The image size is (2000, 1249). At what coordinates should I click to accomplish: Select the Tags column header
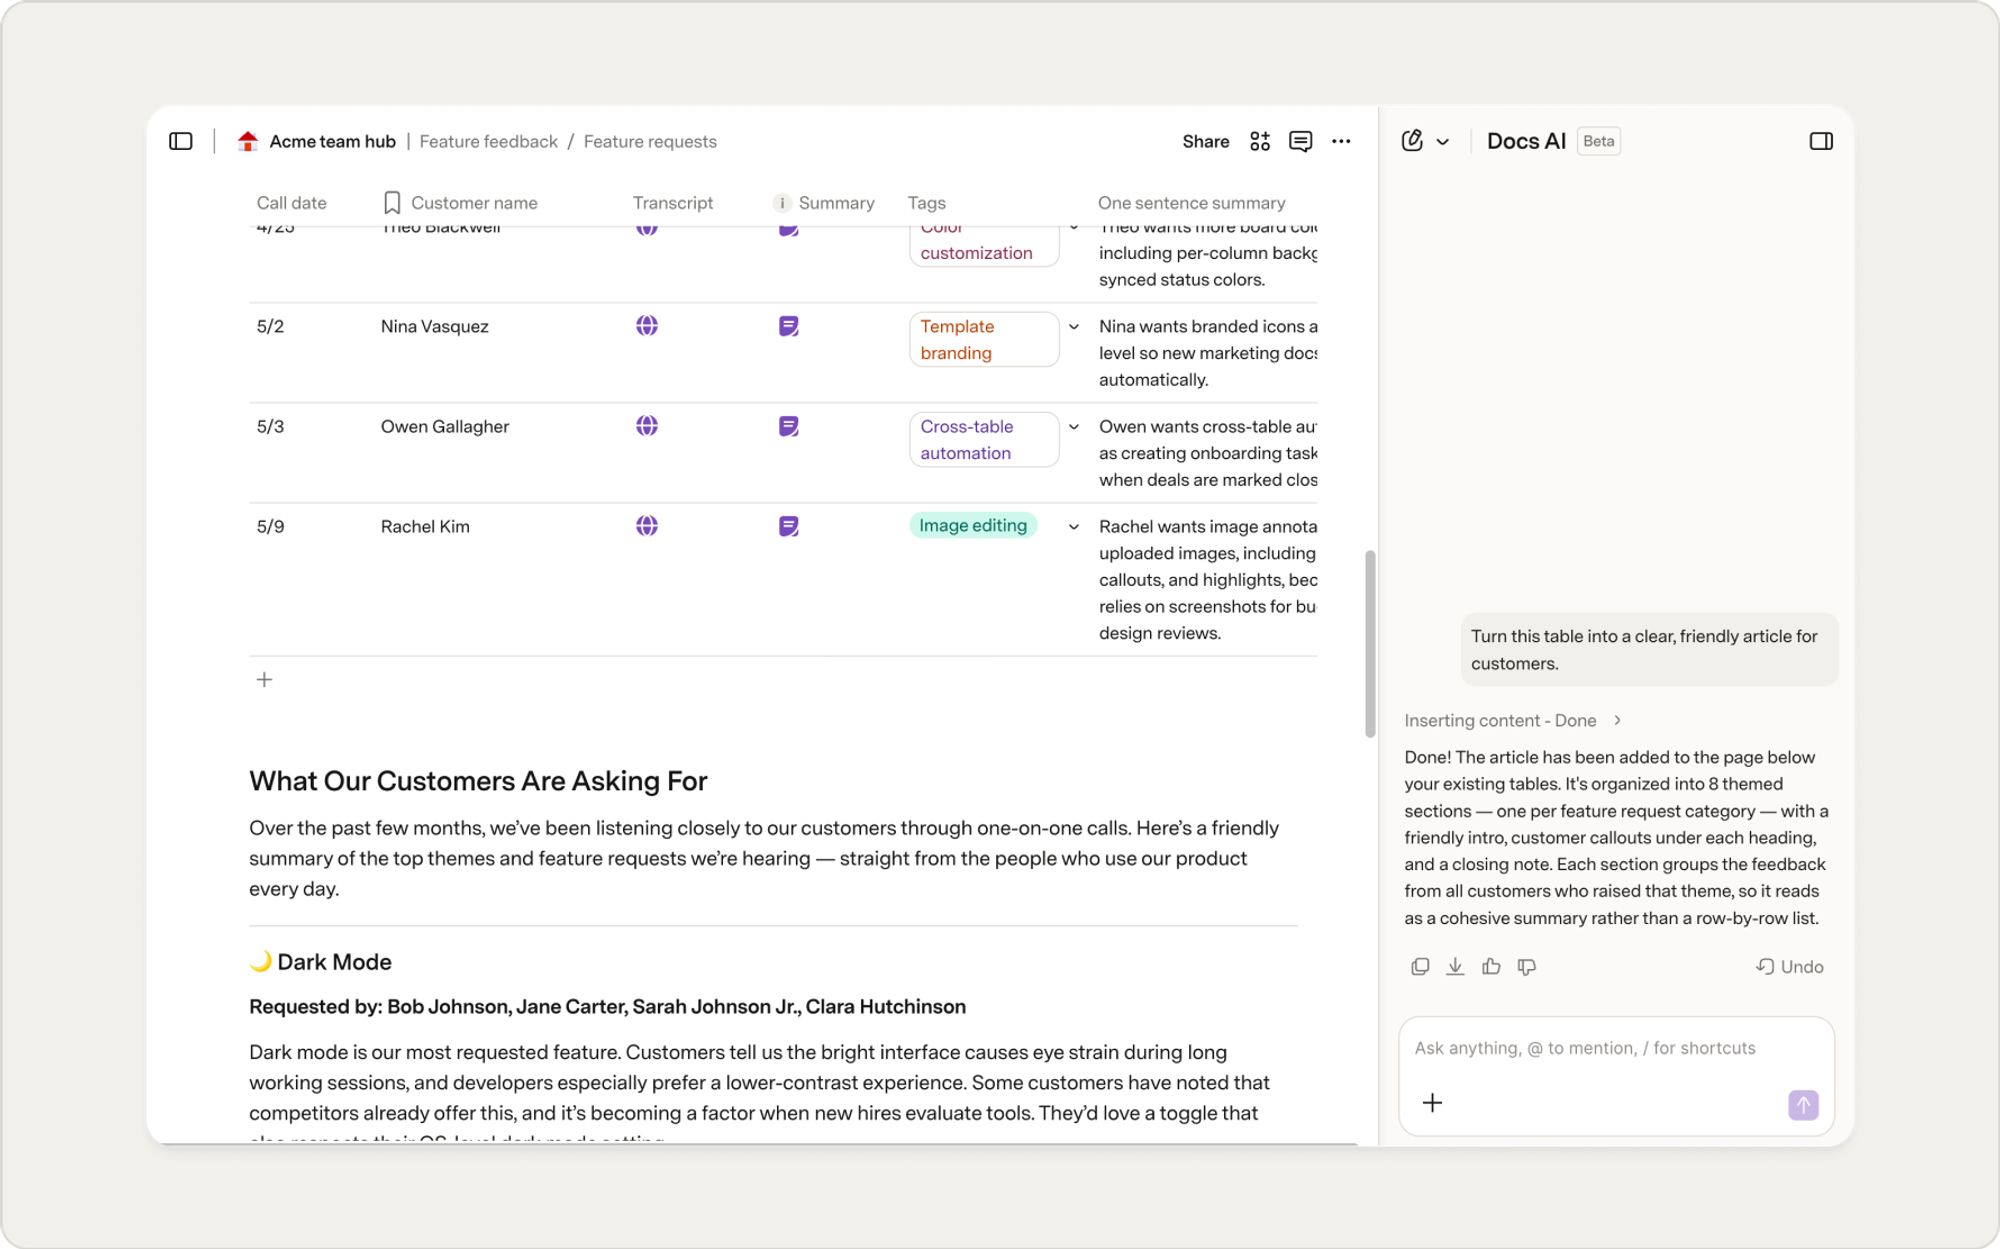coord(926,203)
